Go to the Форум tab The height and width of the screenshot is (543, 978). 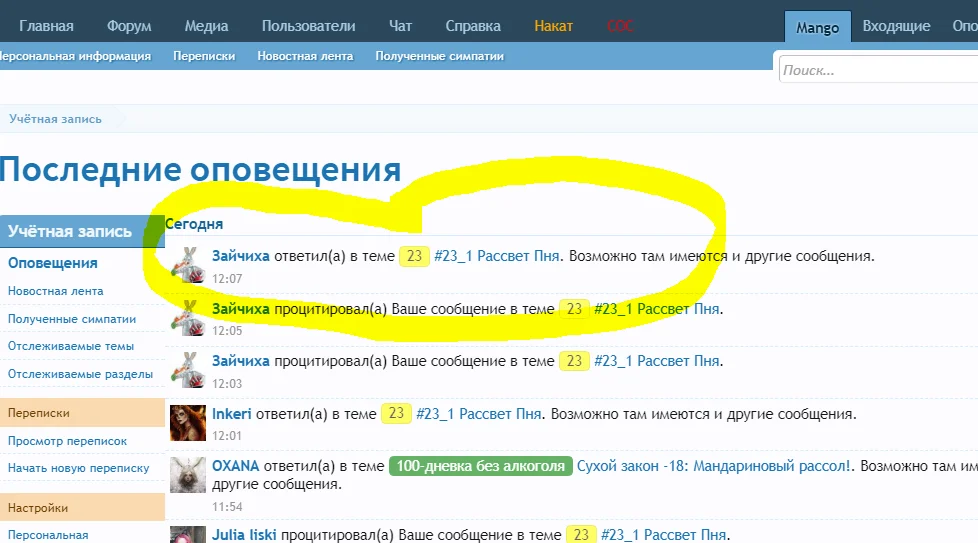pyautogui.click(x=129, y=26)
